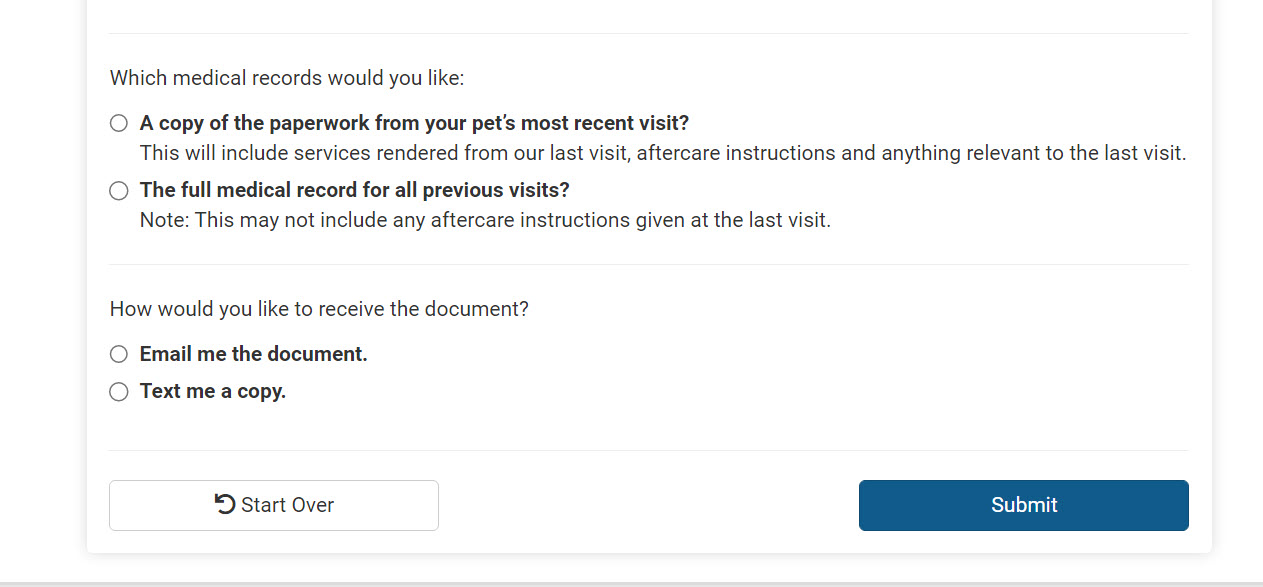The height and width of the screenshot is (587, 1263).
Task: Click the bold label about most recent visit paperwork
Action: [414, 123]
